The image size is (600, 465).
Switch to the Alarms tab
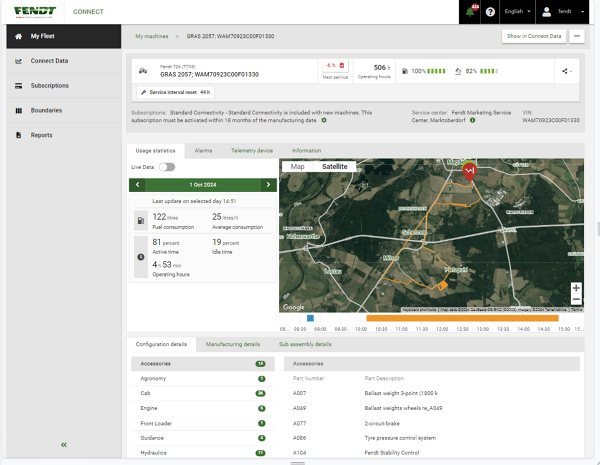tap(203, 150)
